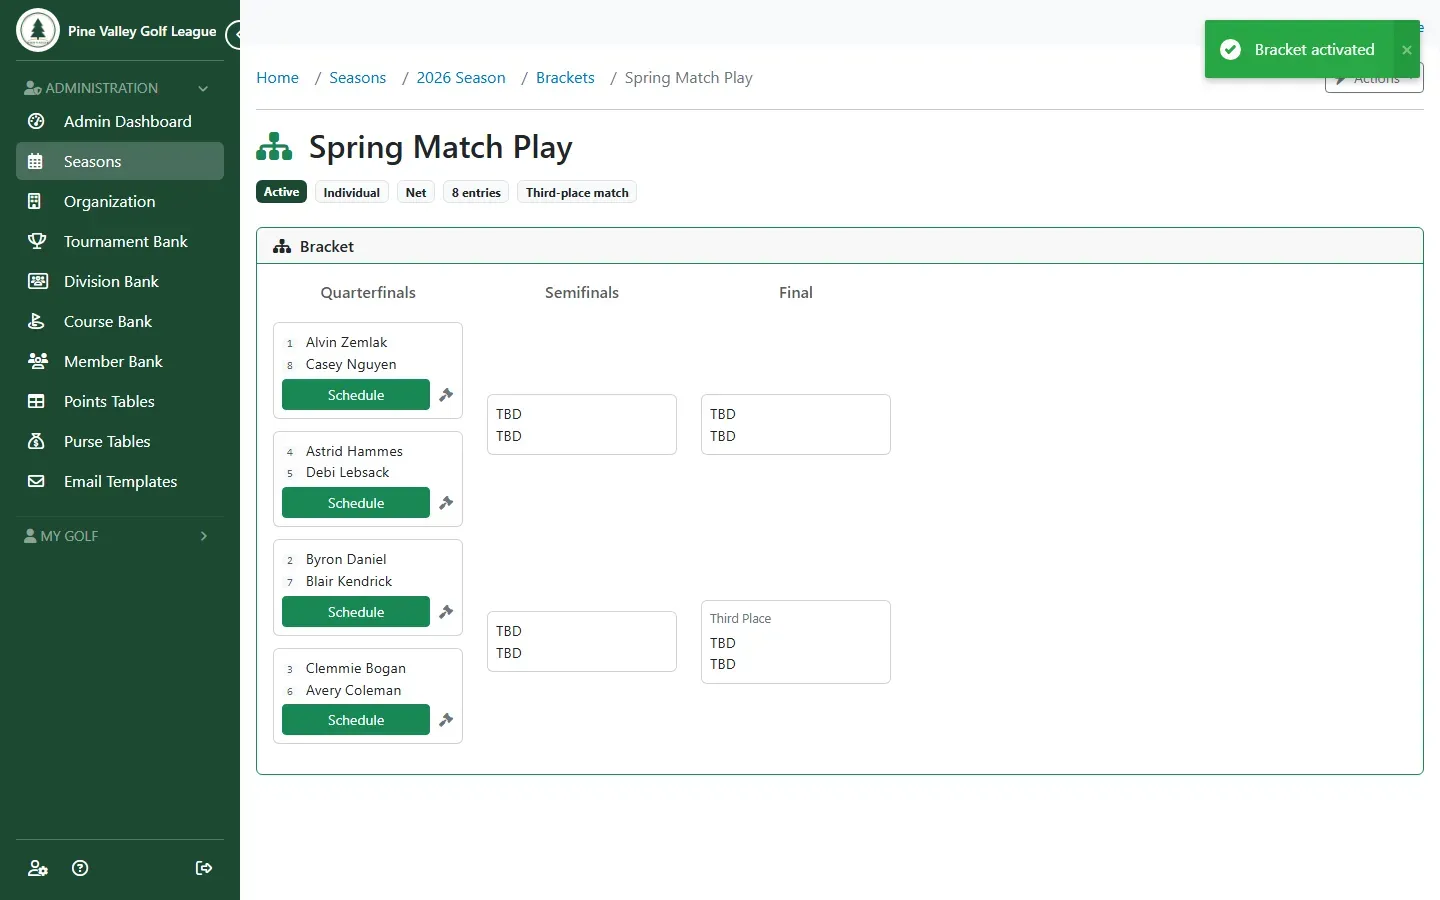Open 2026 Season breadcrumb link
Screen dimensions: 1440x900
coord(461,78)
